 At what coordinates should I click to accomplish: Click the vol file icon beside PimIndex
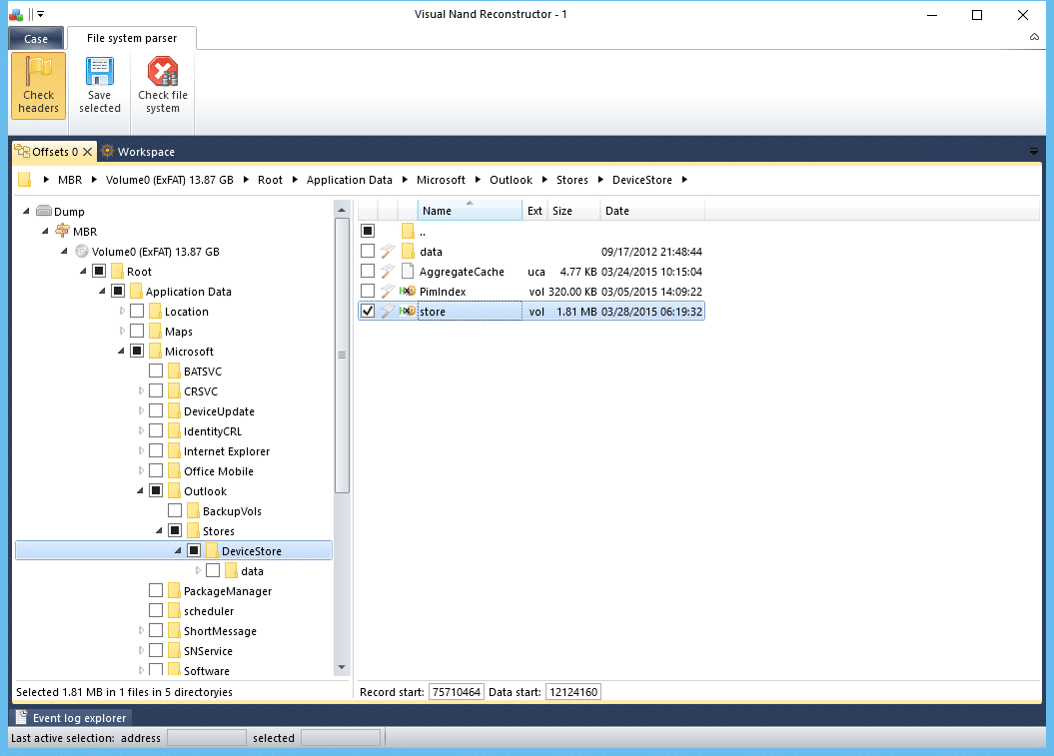[x=407, y=291]
